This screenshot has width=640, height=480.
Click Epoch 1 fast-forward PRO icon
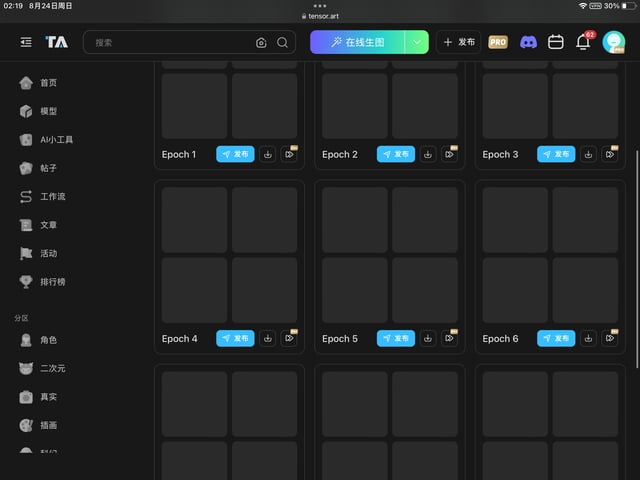(289, 154)
